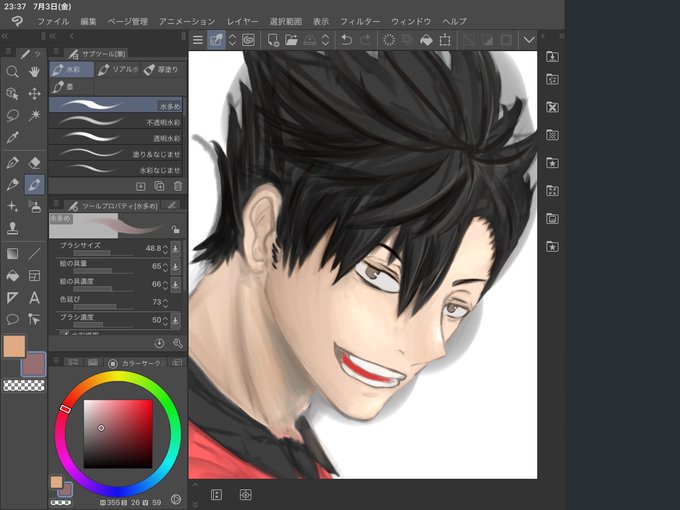Delete sub tool with trash icon
This screenshot has width=680, height=510.
(178, 186)
